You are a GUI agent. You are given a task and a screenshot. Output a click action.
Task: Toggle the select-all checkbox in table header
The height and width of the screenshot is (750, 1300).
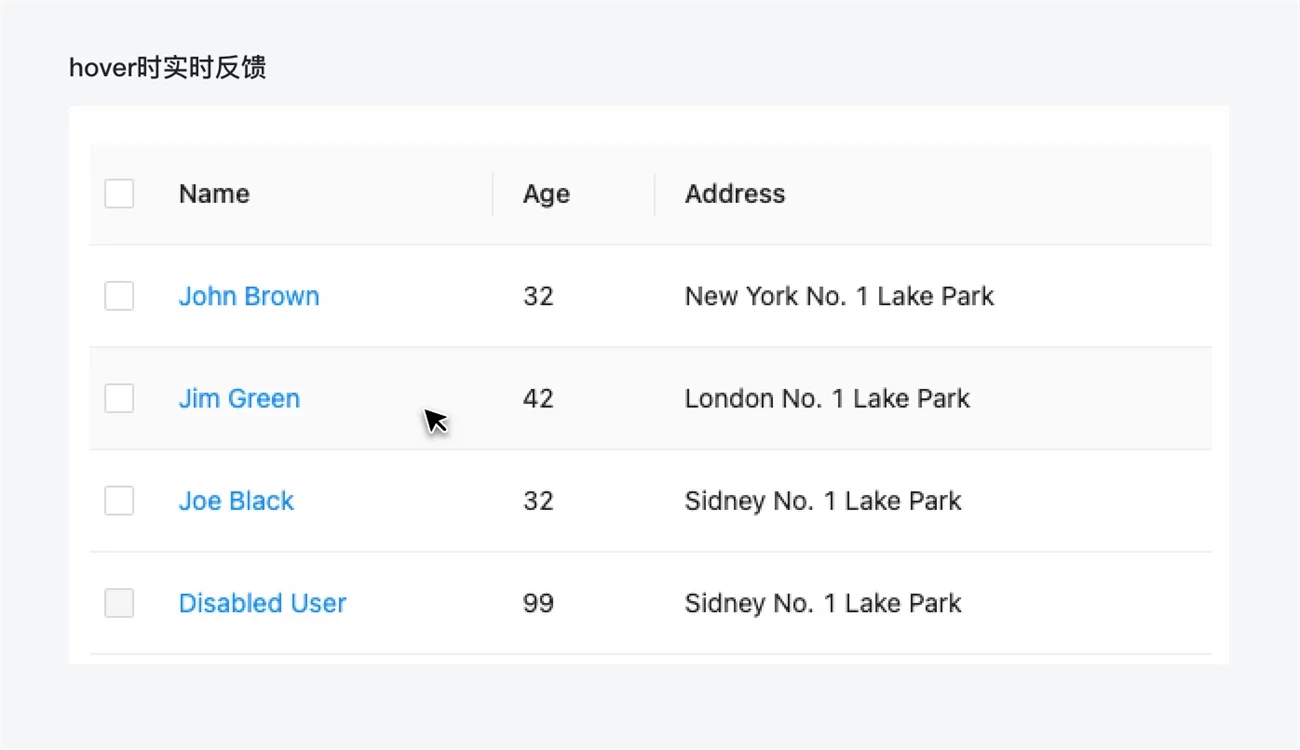click(x=119, y=194)
